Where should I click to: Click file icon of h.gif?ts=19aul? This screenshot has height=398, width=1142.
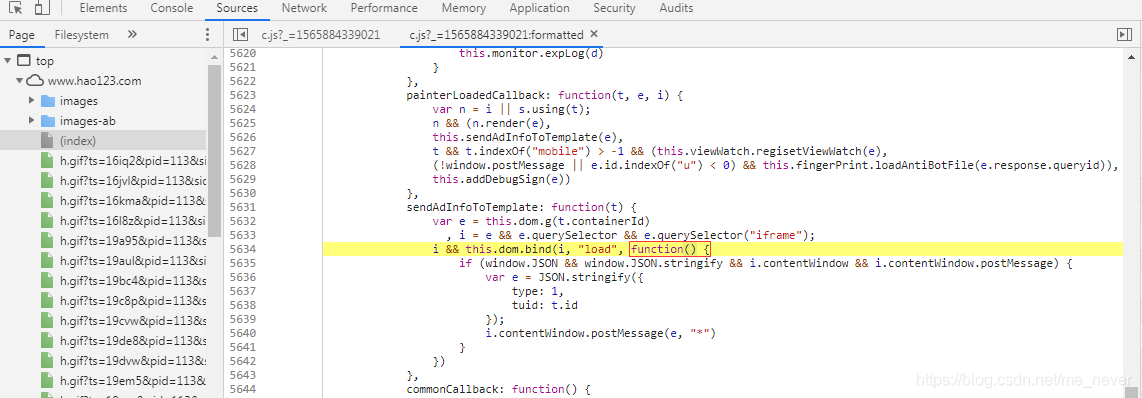(x=47, y=260)
